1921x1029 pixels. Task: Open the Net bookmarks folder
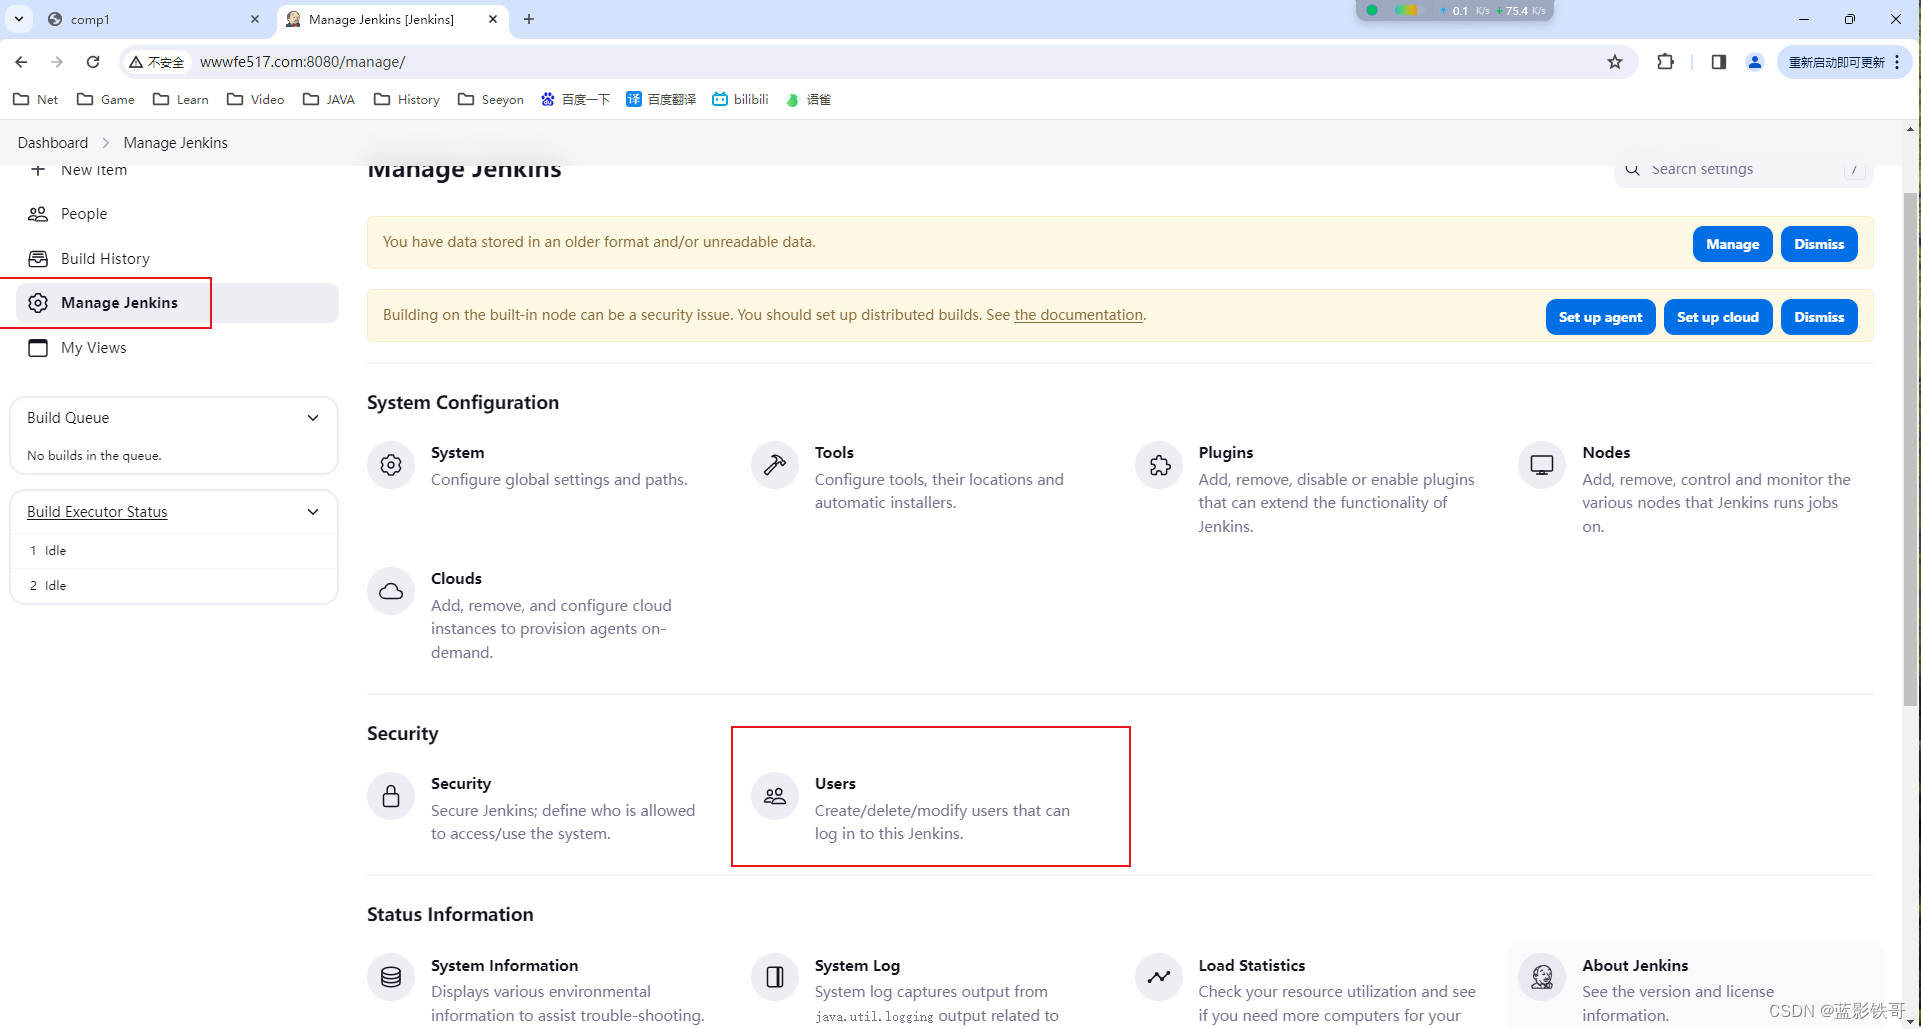[35, 99]
